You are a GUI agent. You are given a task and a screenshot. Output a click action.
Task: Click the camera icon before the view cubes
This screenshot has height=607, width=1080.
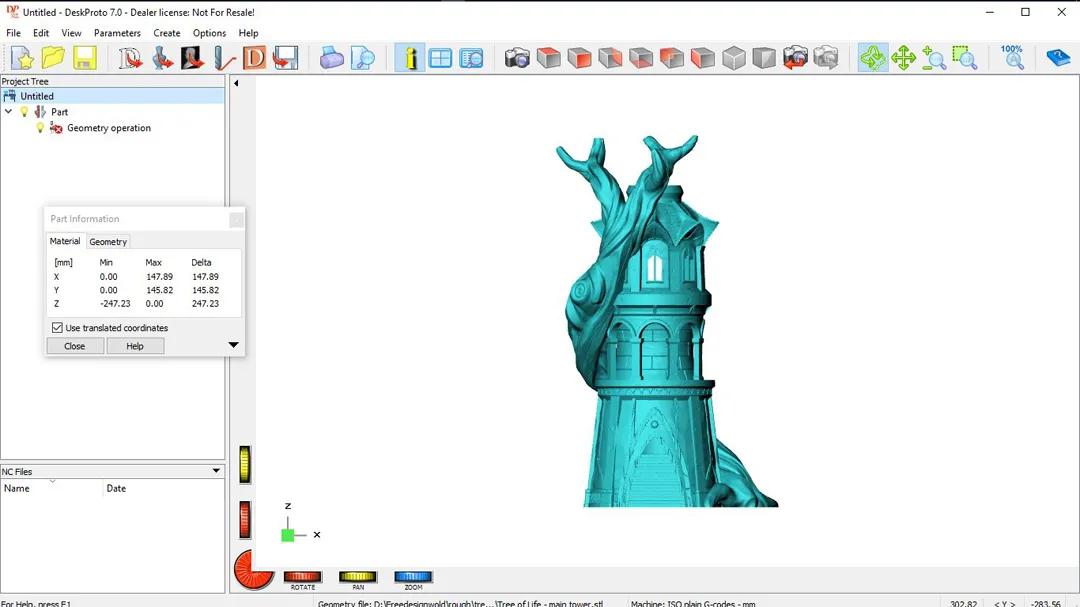point(517,58)
